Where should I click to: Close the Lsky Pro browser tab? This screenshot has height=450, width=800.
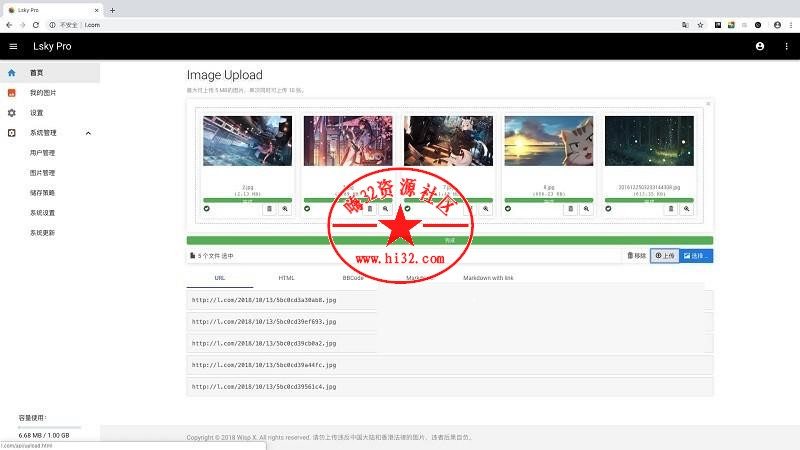[x=96, y=10]
